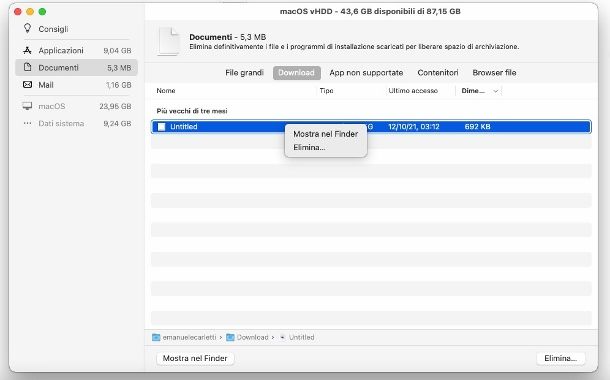Click the Dati sistema ellipsis icon

click(27, 123)
